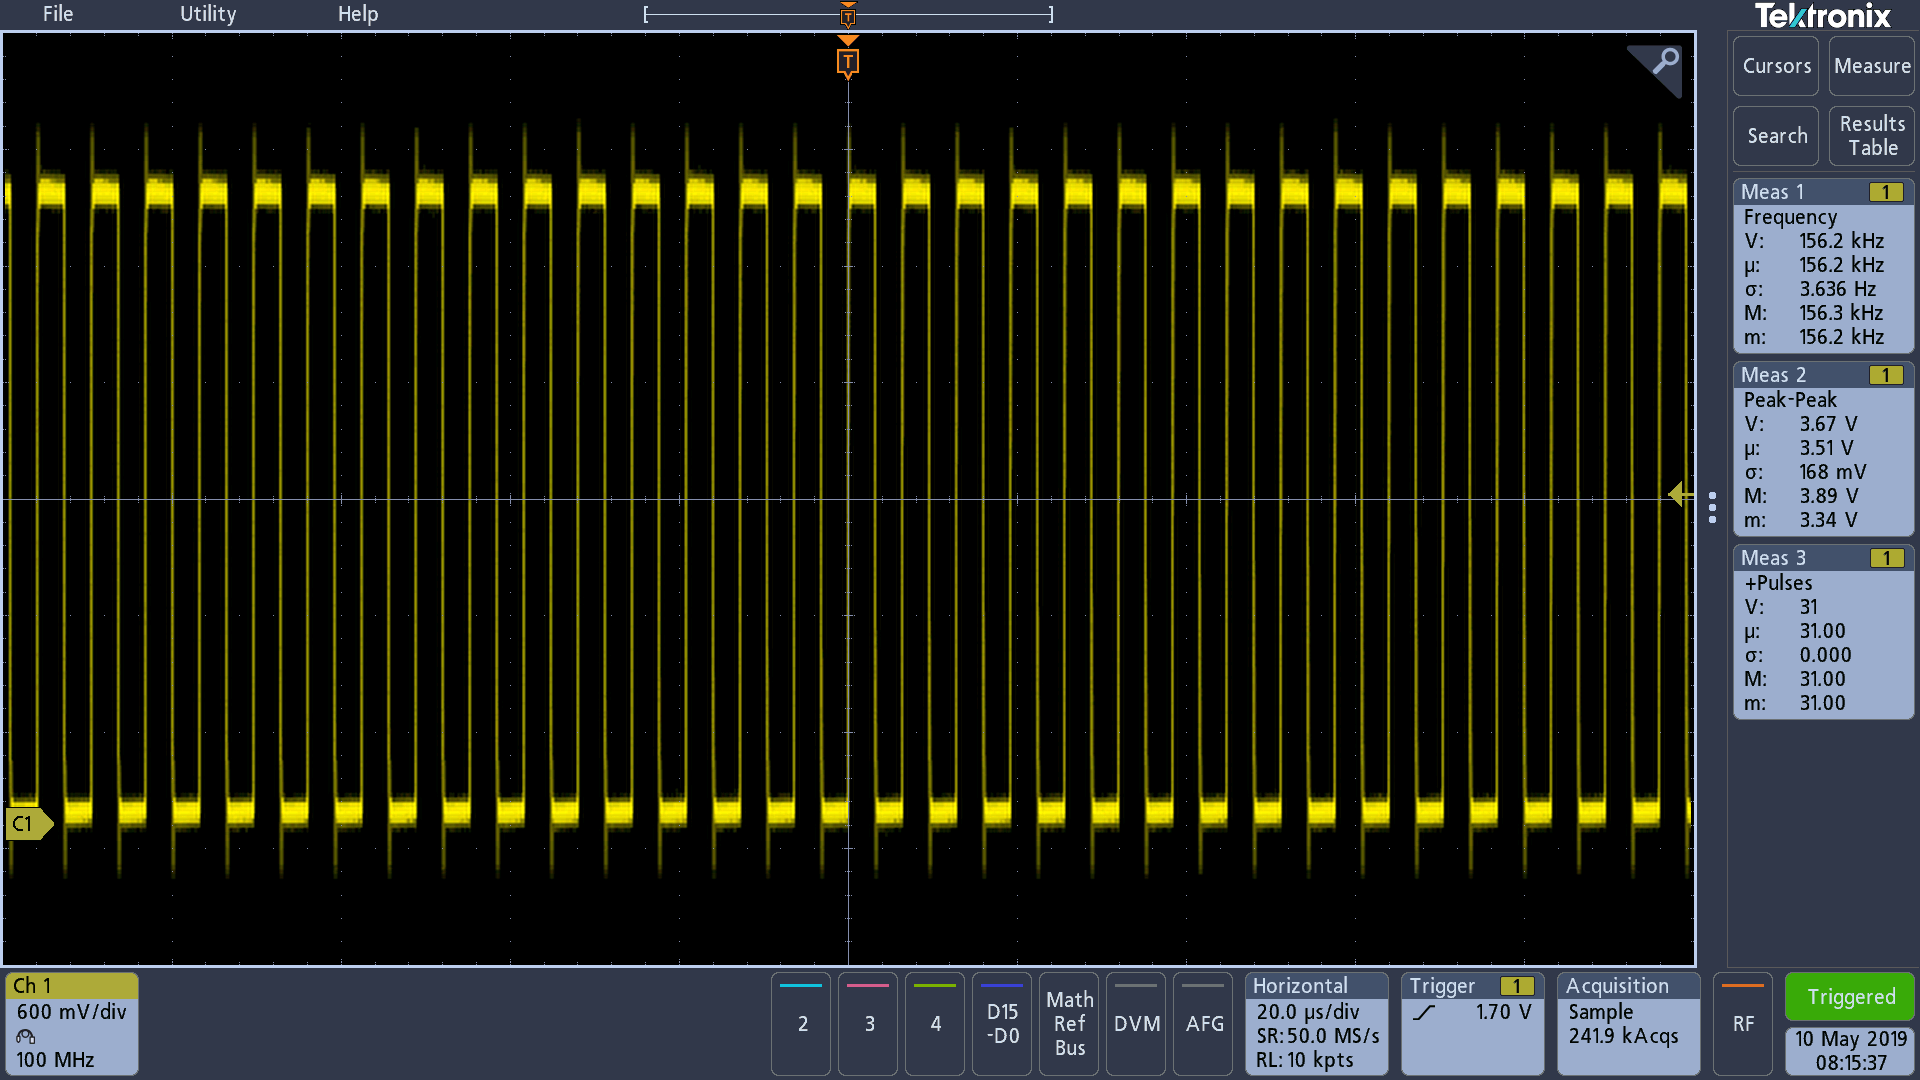Toggle channel 3 on

[x=869, y=1023]
